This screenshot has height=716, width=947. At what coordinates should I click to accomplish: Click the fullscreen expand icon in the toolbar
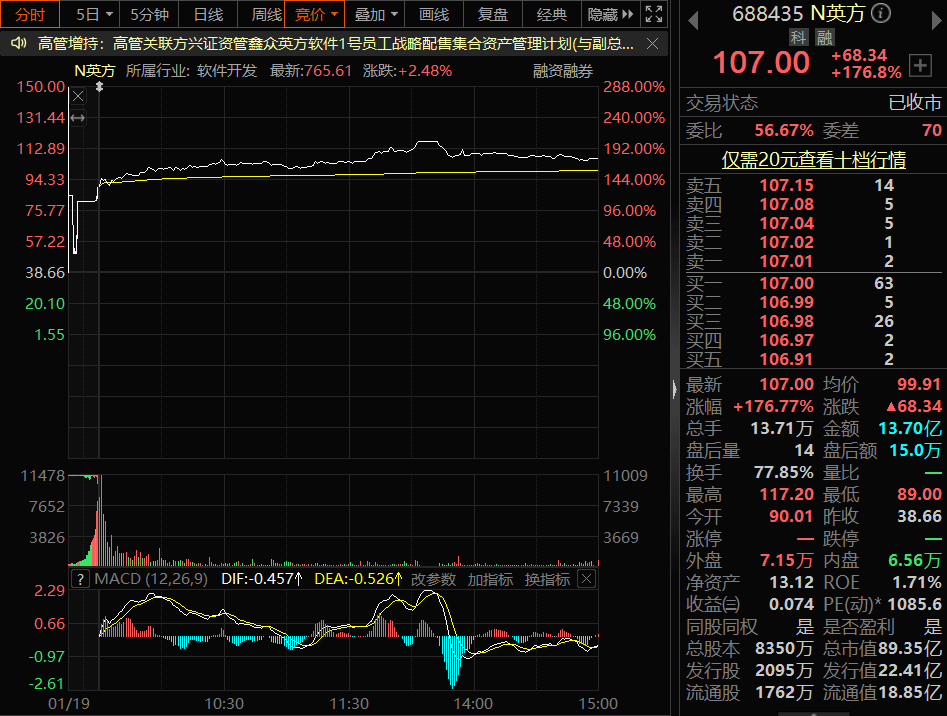point(654,14)
